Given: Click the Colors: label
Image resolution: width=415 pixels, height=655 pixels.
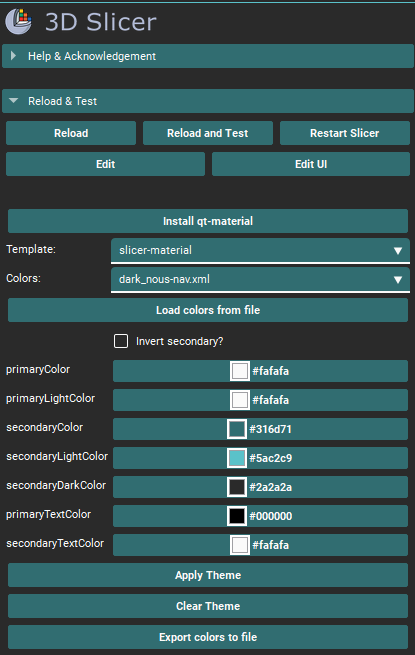Looking at the screenshot, I should [x=23, y=278].
